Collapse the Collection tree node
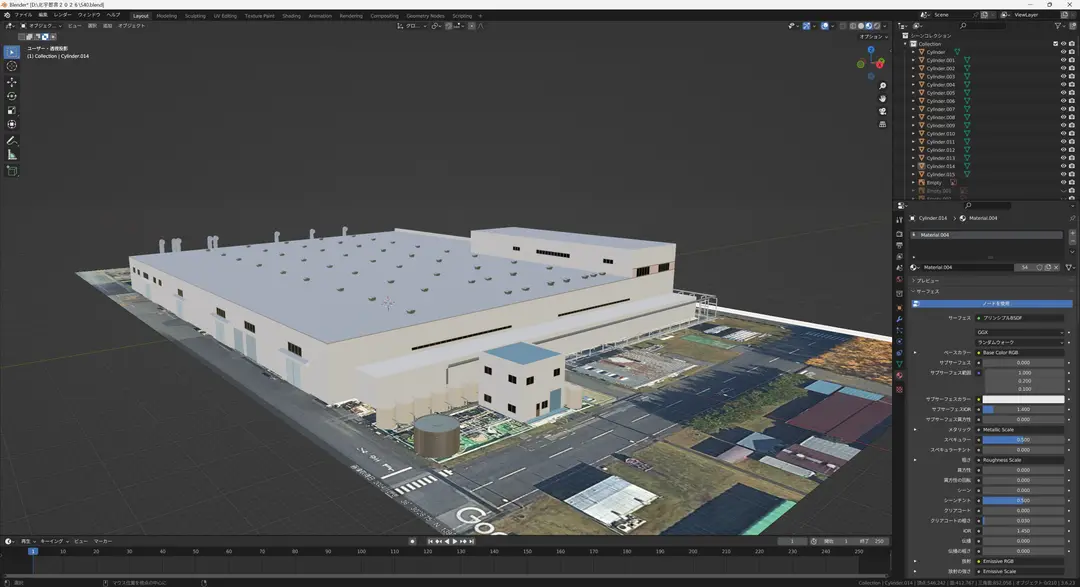The width and height of the screenshot is (1080, 587). pos(906,43)
